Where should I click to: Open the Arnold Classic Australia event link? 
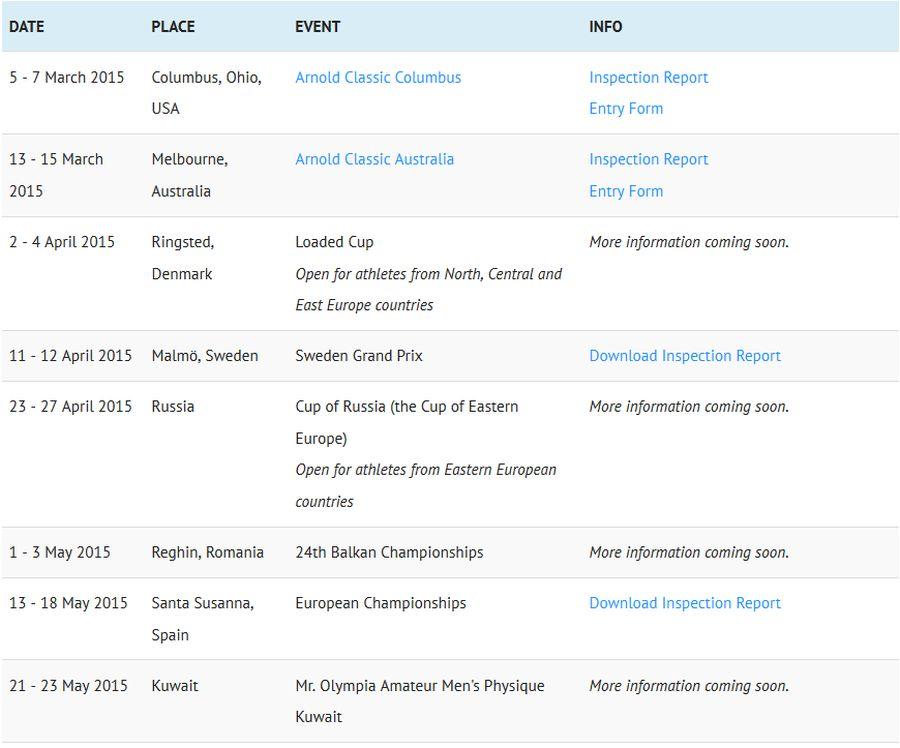(374, 159)
